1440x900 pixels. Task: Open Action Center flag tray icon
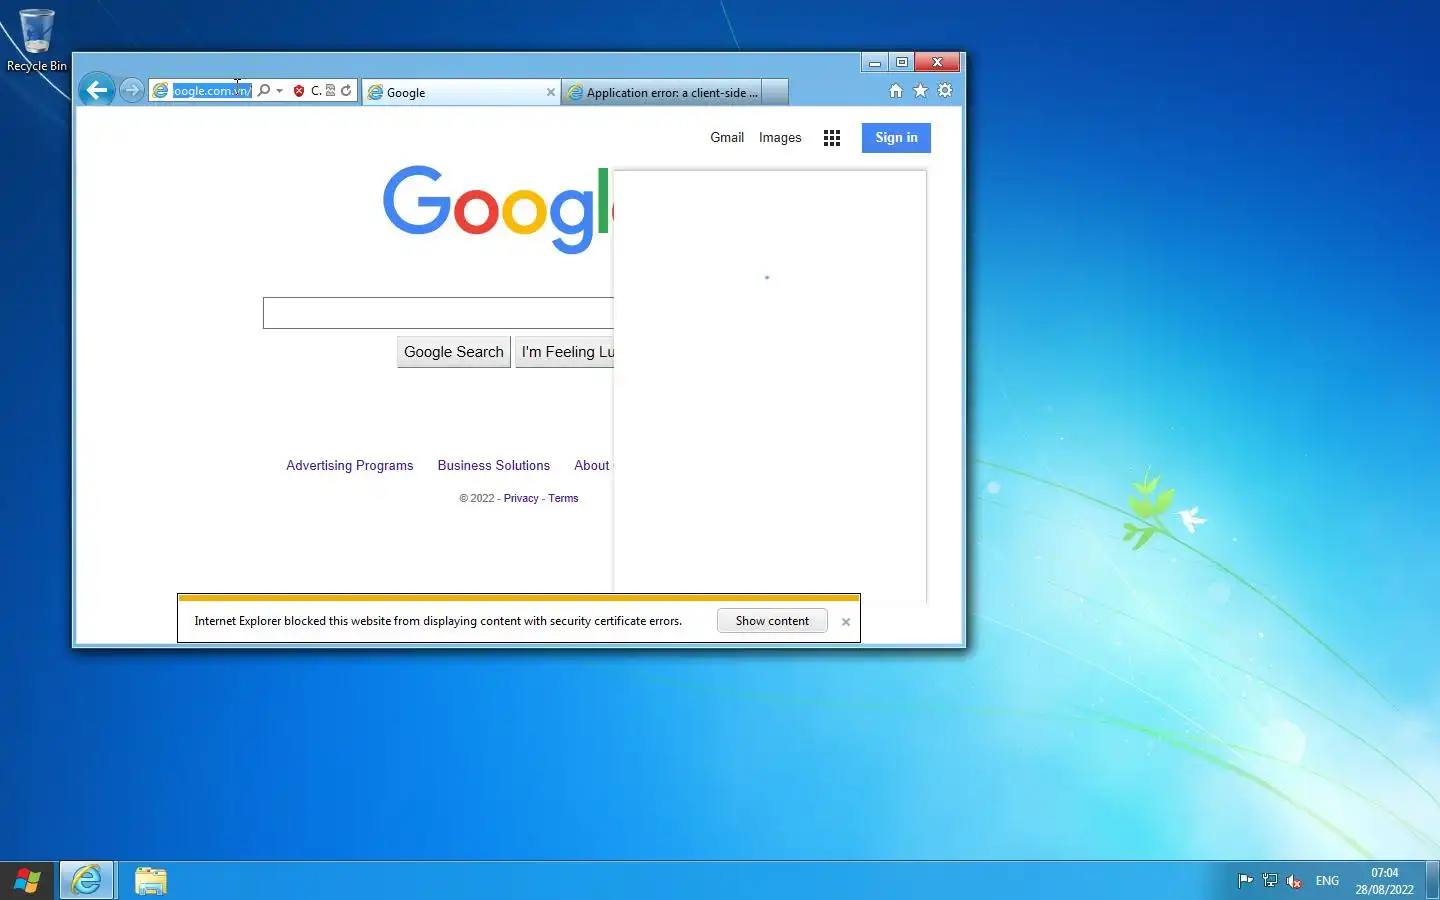[1245, 881]
